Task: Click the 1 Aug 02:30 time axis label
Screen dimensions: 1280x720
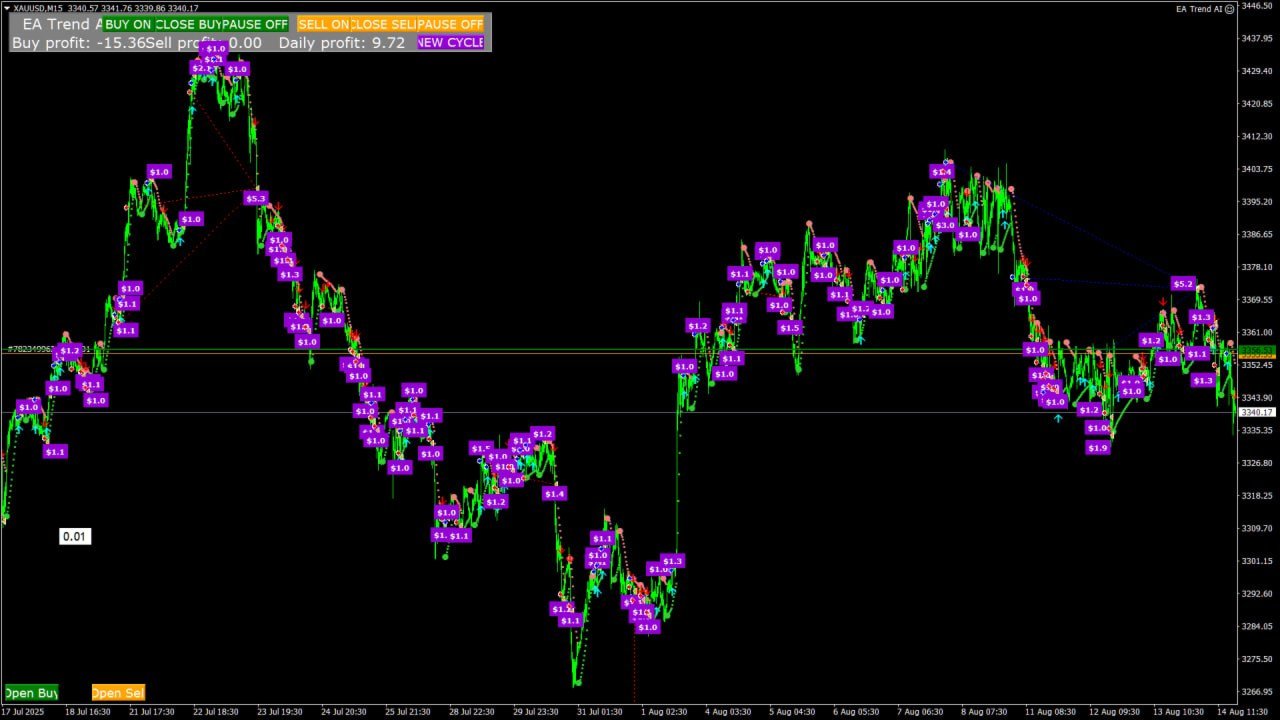Action: pyautogui.click(x=664, y=711)
